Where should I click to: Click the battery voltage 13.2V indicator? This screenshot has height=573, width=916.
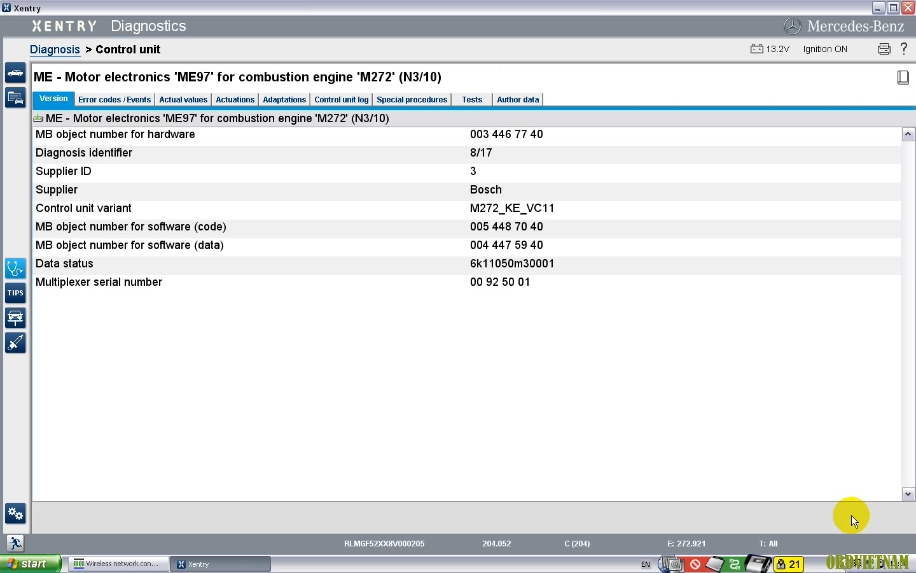tap(770, 49)
